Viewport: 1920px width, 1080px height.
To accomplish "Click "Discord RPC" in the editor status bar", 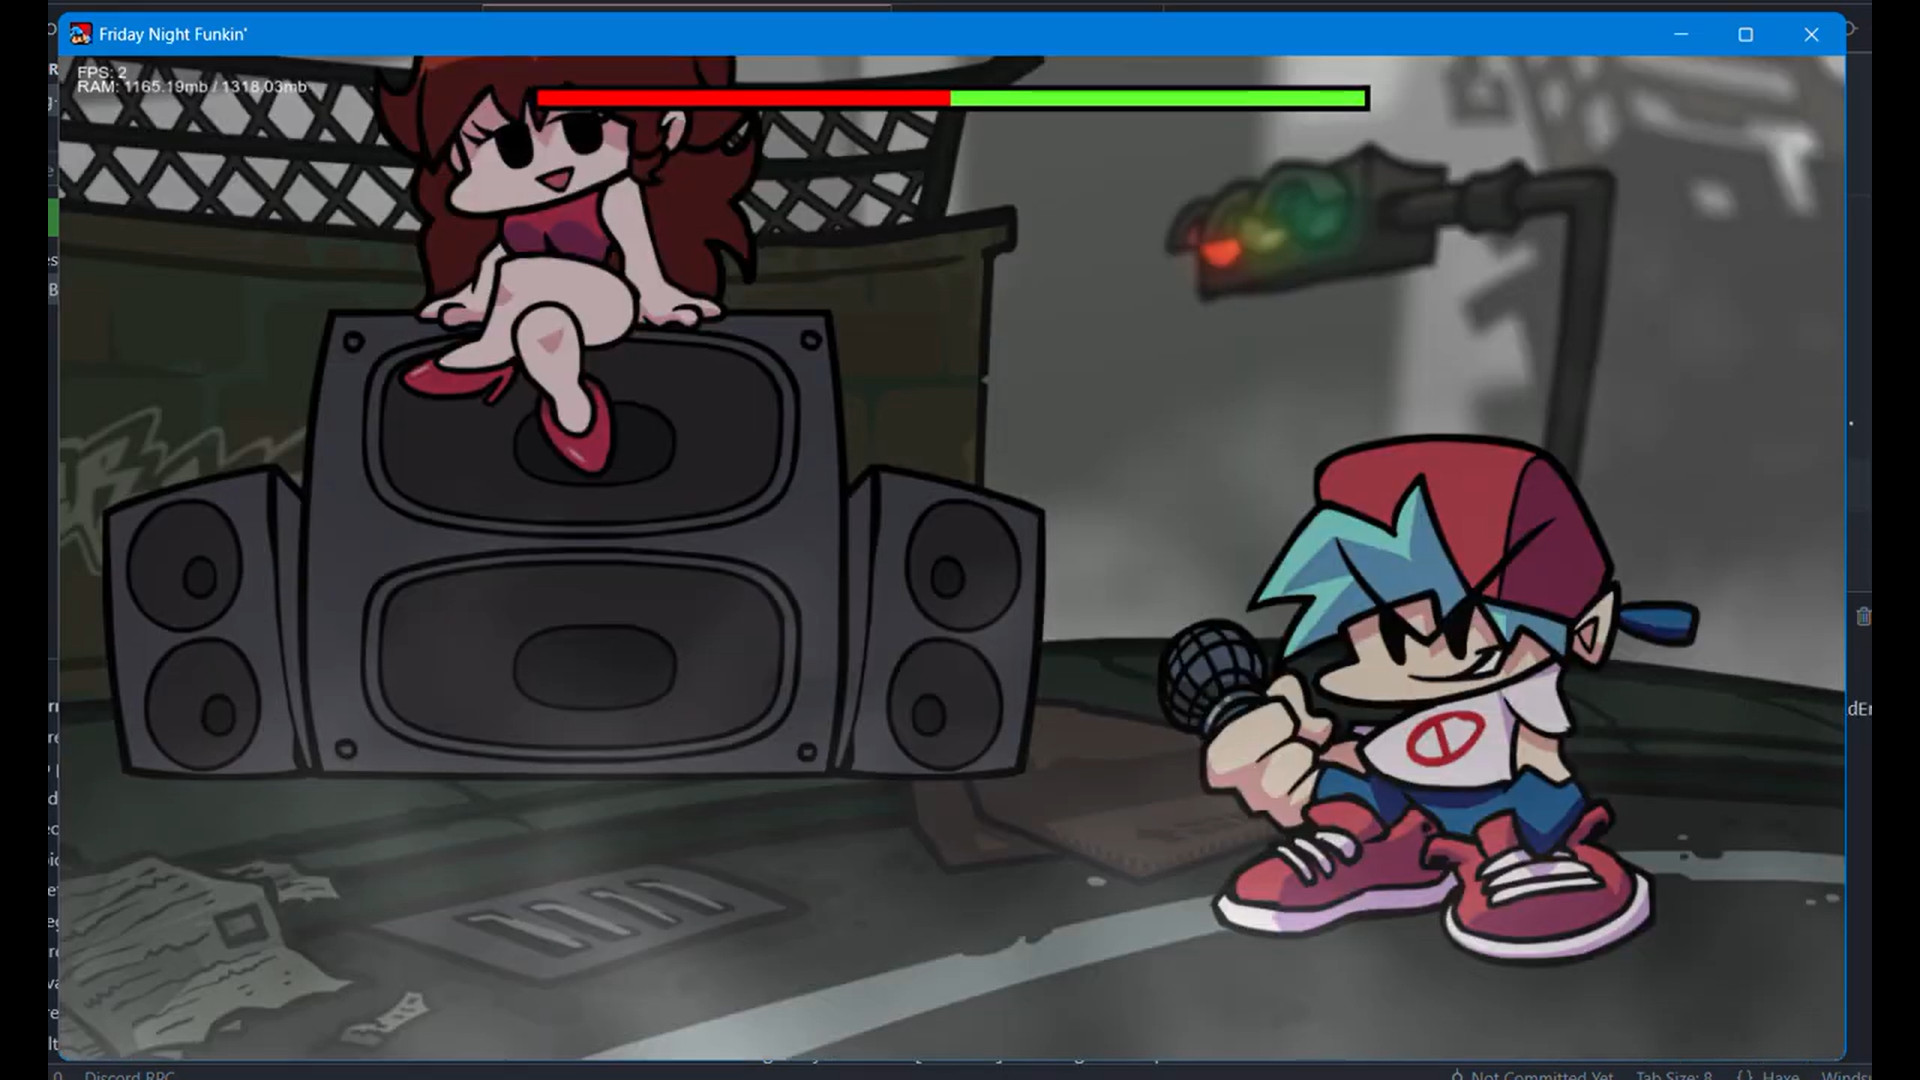I will (x=130, y=1075).
